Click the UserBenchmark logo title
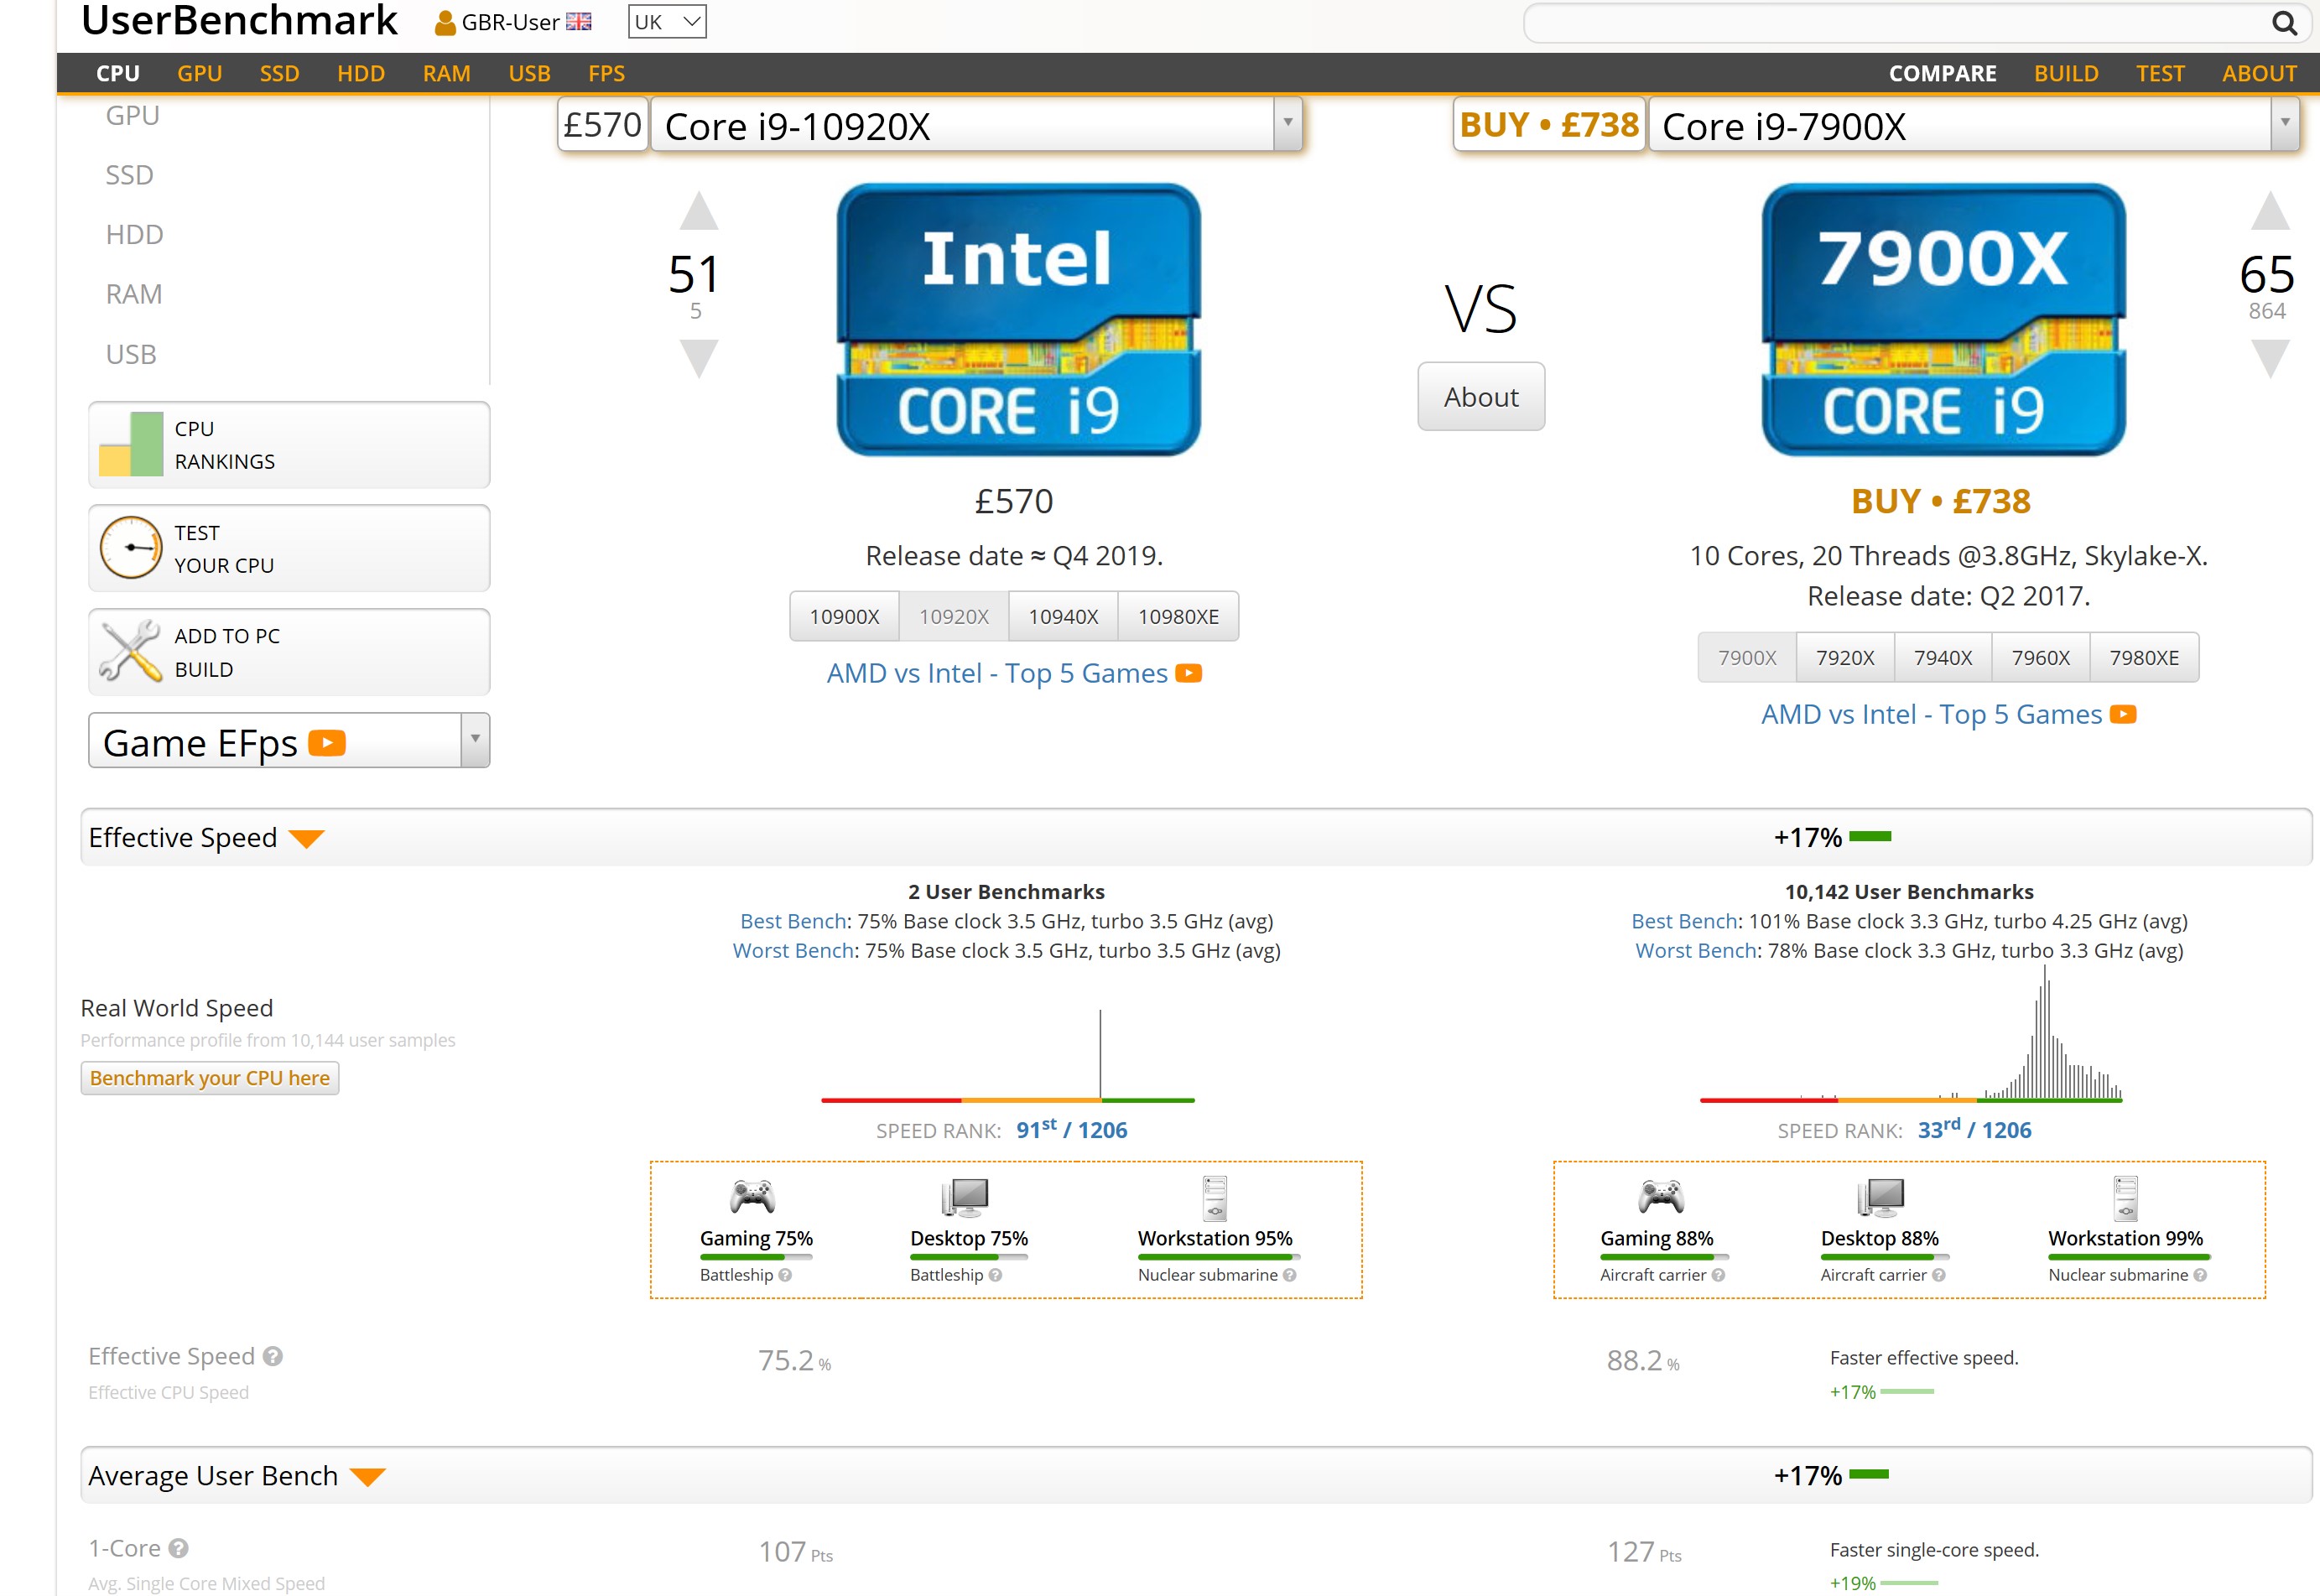 pyautogui.click(x=239, y=20)
